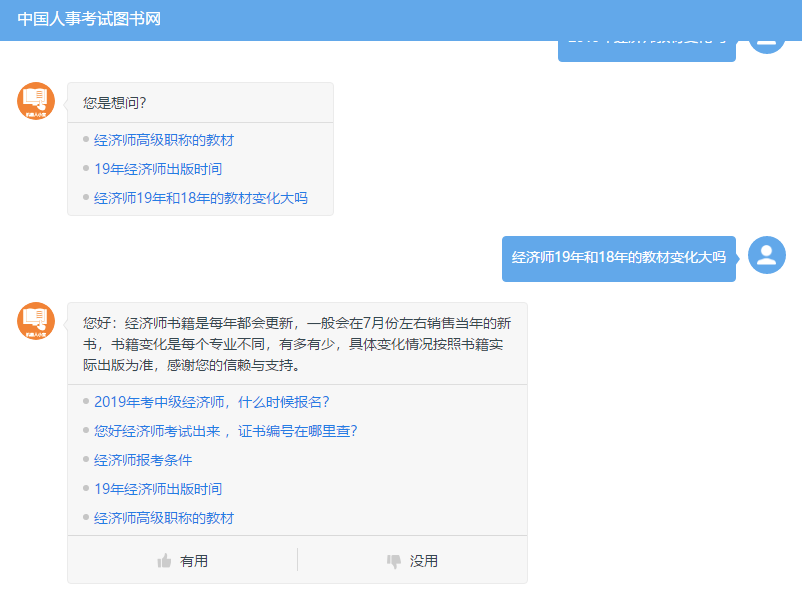802x591 pixels.
Task: Click the robot avatar beside the answer message
Action: click(36, 320)
